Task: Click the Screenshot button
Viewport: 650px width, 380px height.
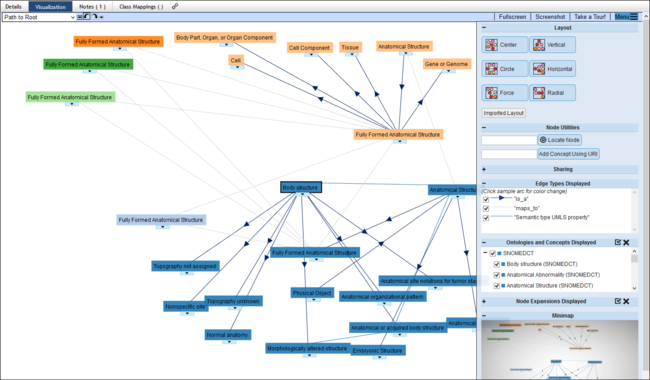Action: tap(550, 17)
